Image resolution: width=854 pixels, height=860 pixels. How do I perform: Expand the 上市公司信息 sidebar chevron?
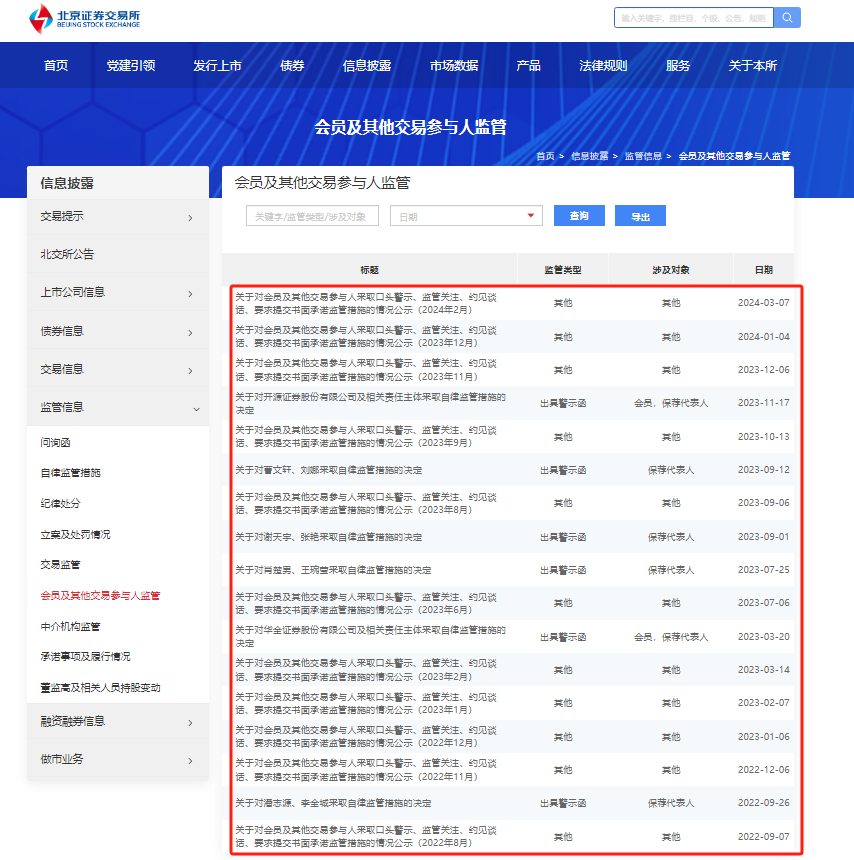pos(190,294)
